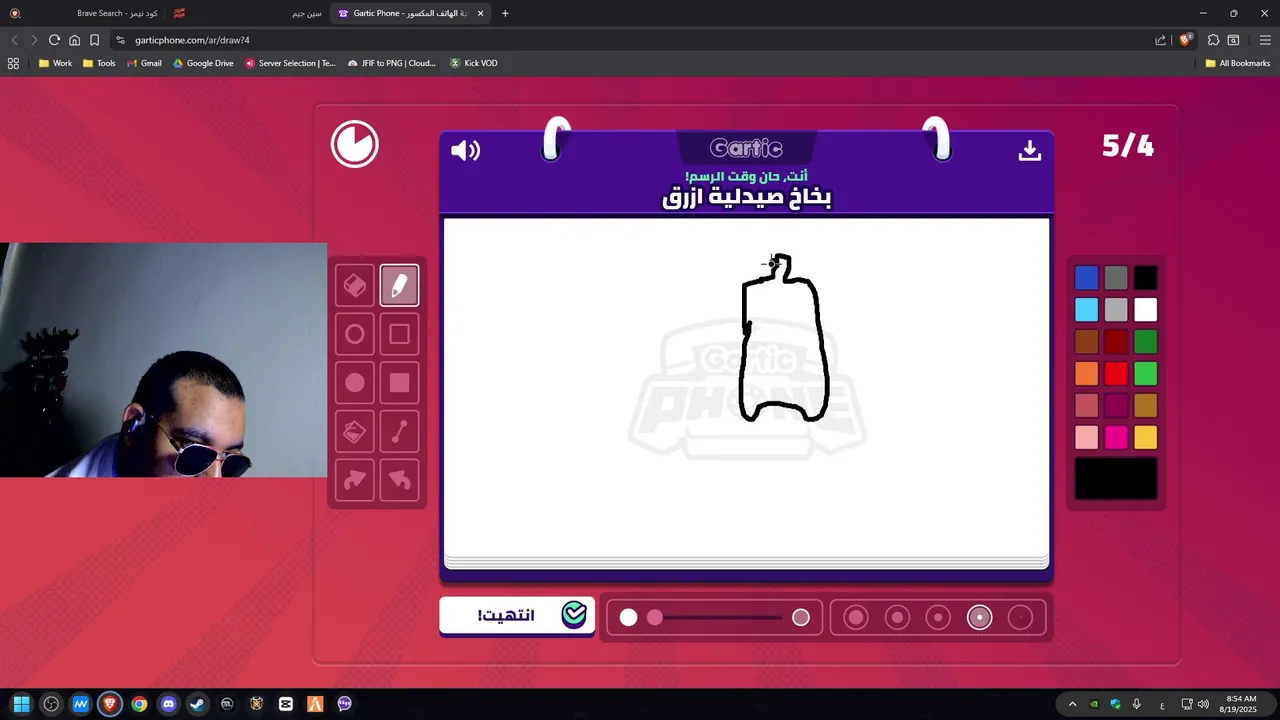
Task: Open the Work bookmarks folder
Action: click(55, 63)
